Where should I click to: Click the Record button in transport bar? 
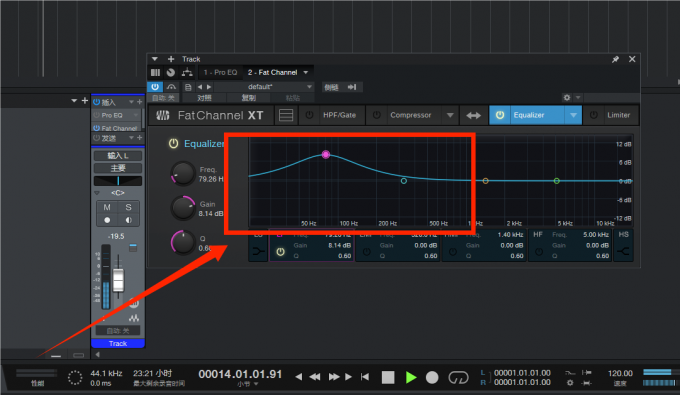coord(432,377)
